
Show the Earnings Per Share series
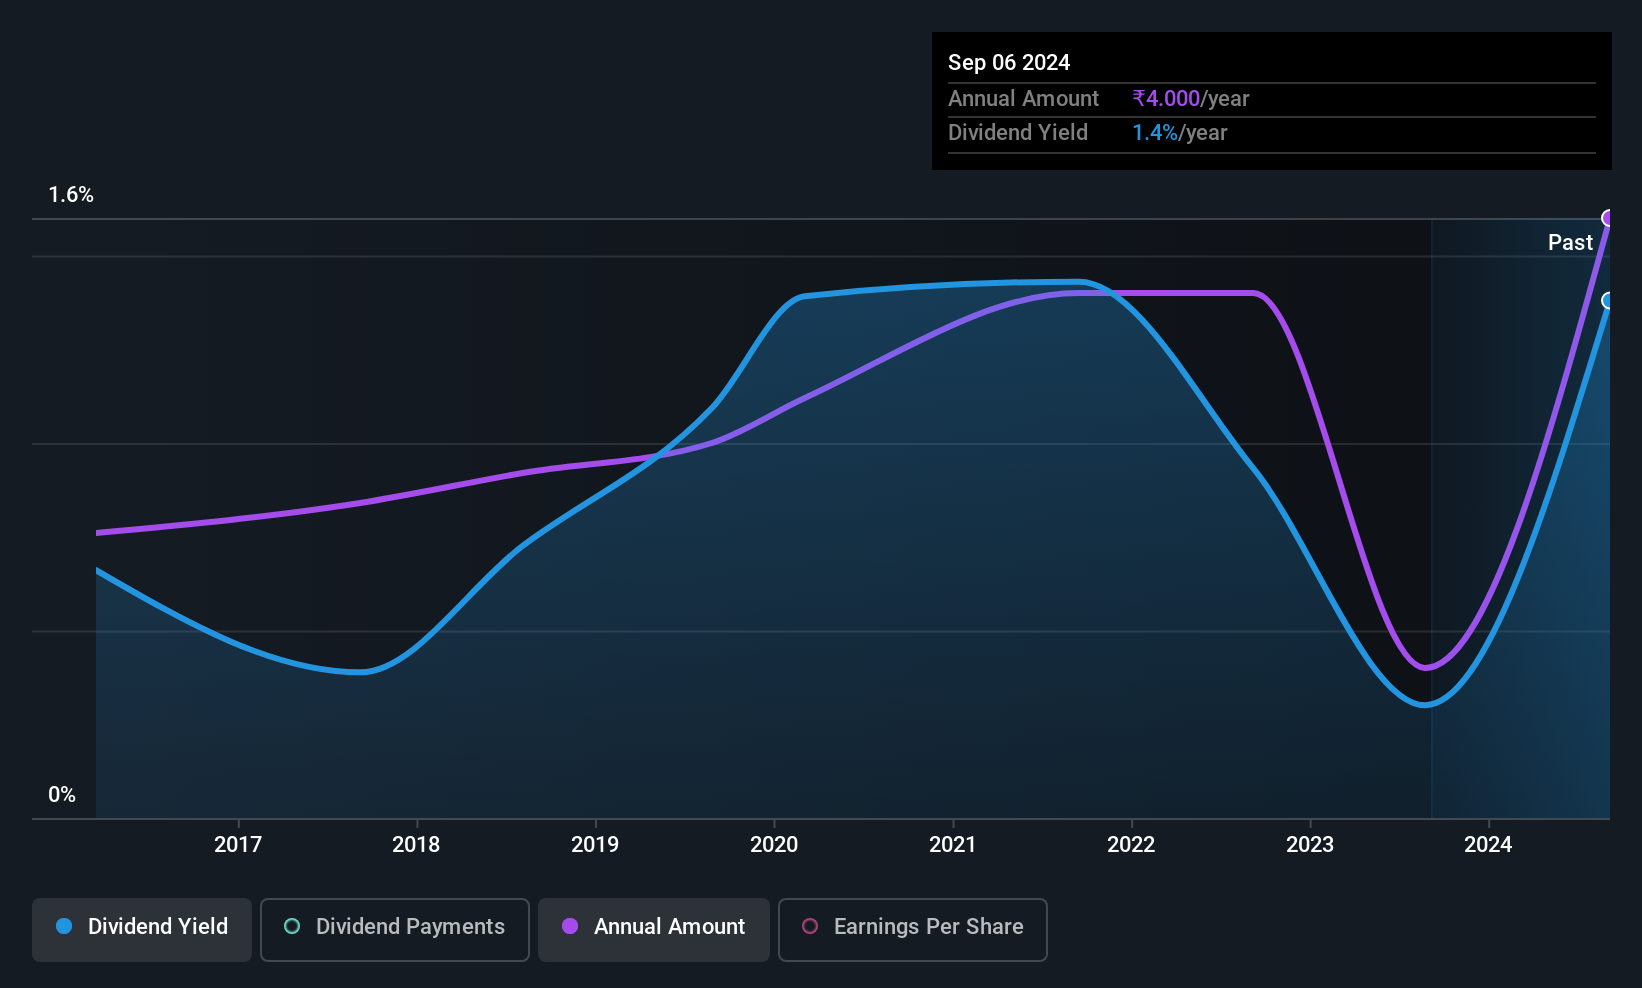pos(913,930)
